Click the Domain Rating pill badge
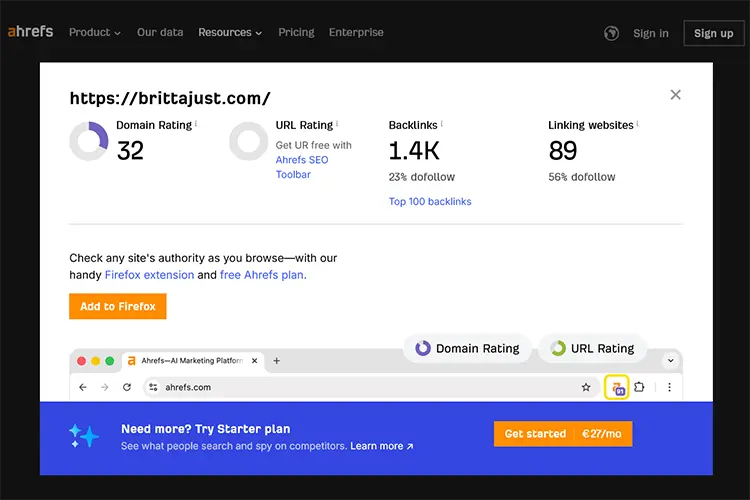This screenshot has width=750, height=500. 467,348
